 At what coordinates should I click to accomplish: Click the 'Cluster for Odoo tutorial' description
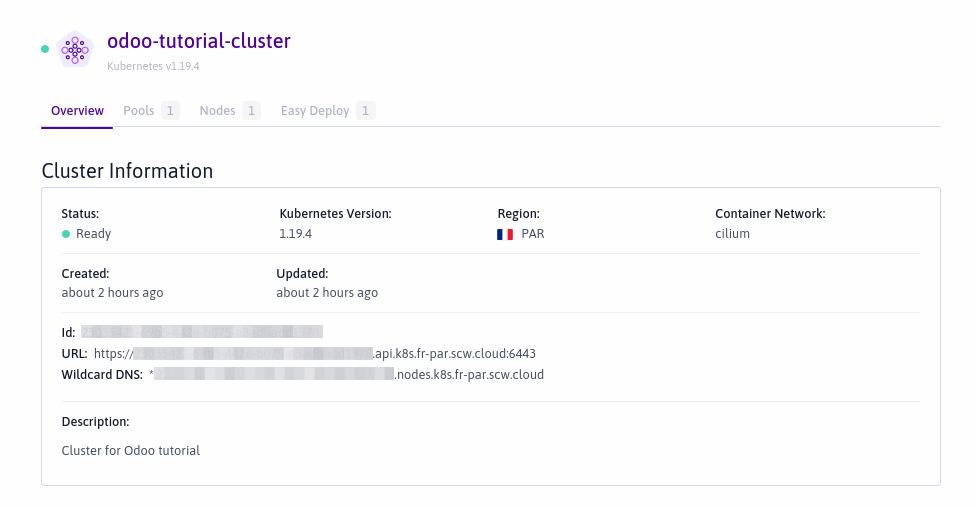pos(131,451)
